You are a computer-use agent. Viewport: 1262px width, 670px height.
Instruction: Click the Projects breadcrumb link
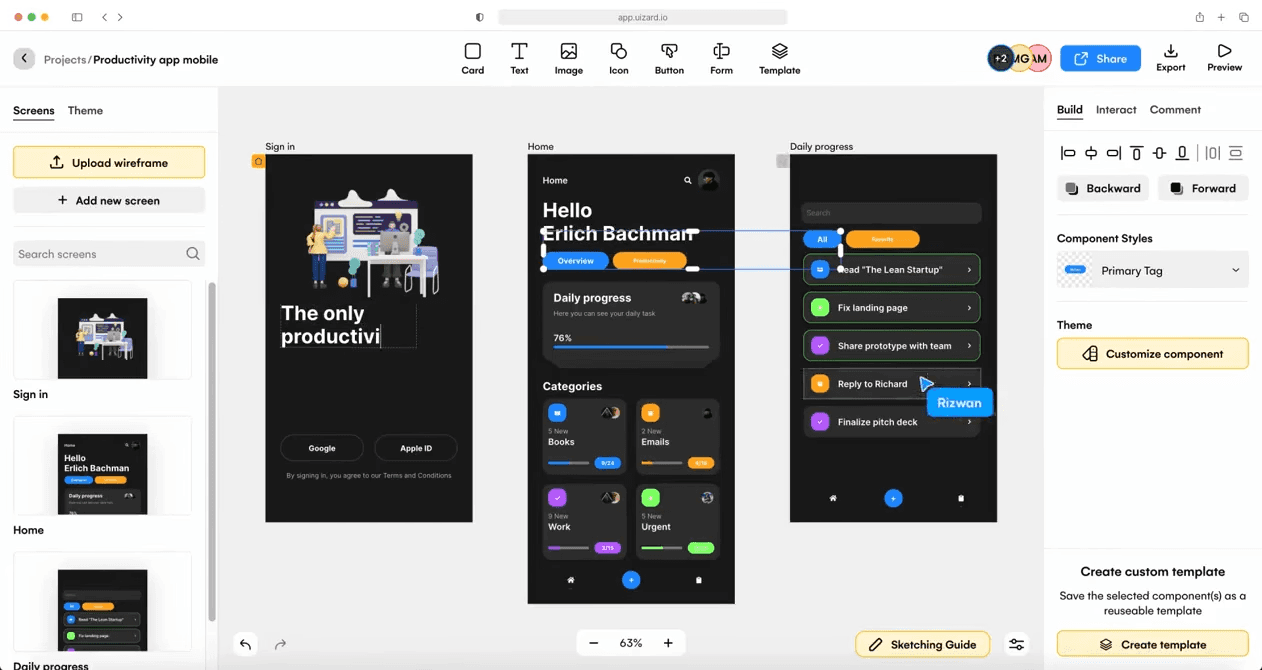coord(65,59)
